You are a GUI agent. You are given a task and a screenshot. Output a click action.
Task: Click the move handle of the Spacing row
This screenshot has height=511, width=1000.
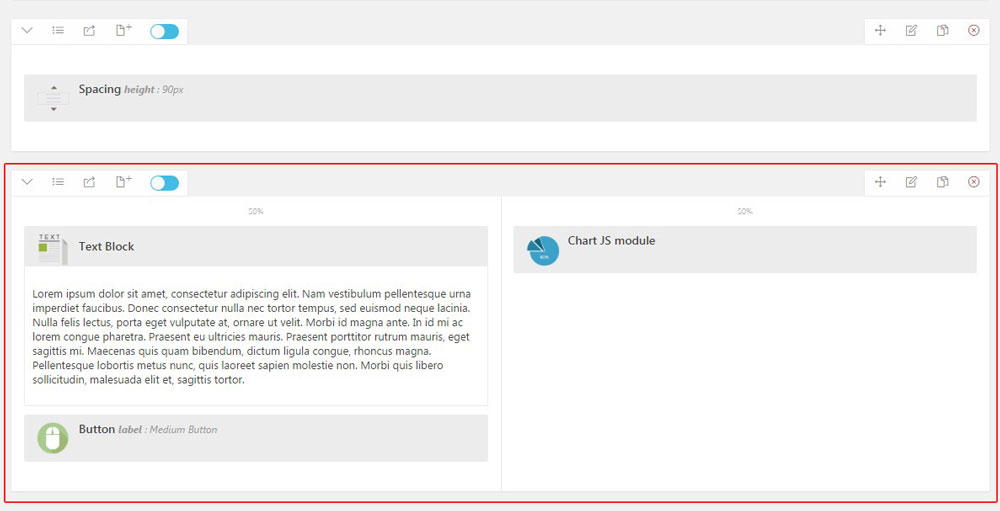point(880,31)
